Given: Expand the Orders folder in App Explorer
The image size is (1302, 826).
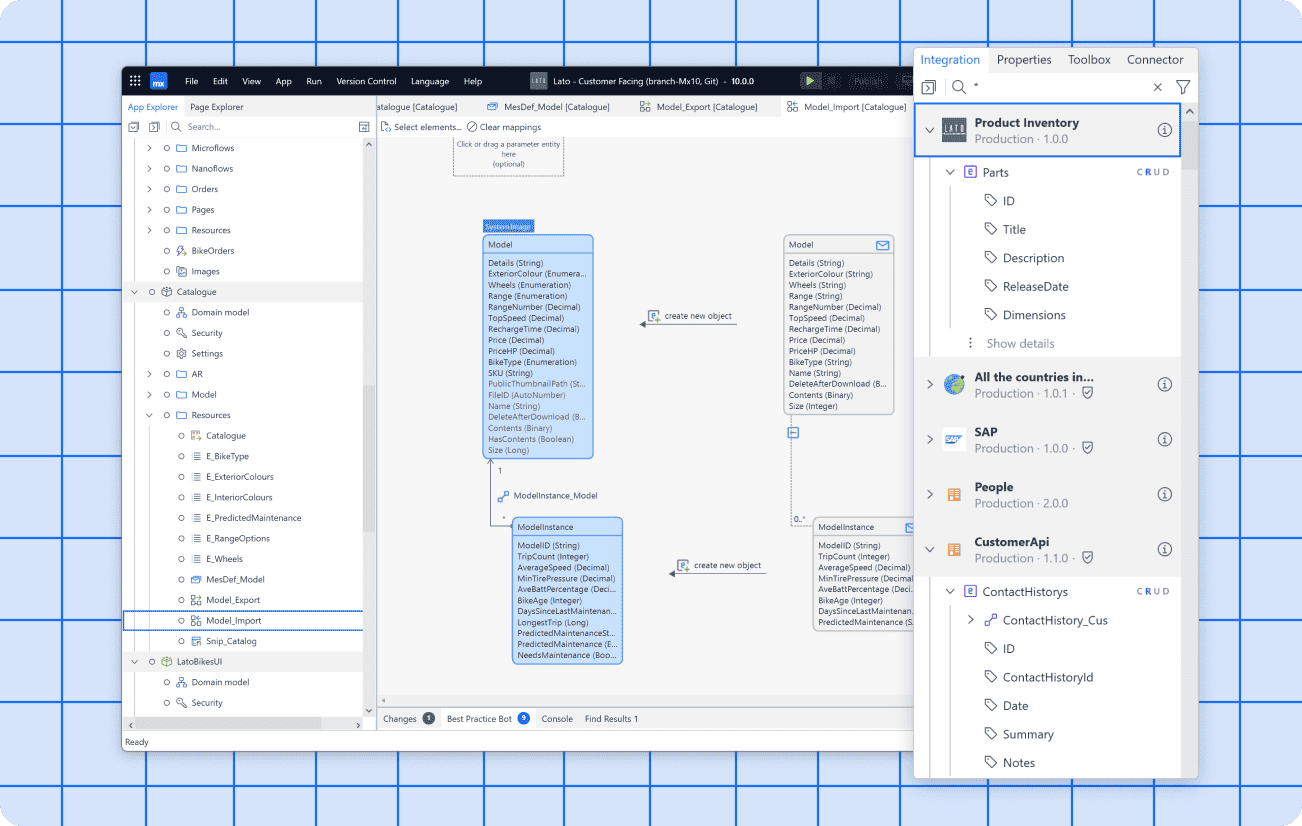Looking at the screenshot, I should (150, 189).
